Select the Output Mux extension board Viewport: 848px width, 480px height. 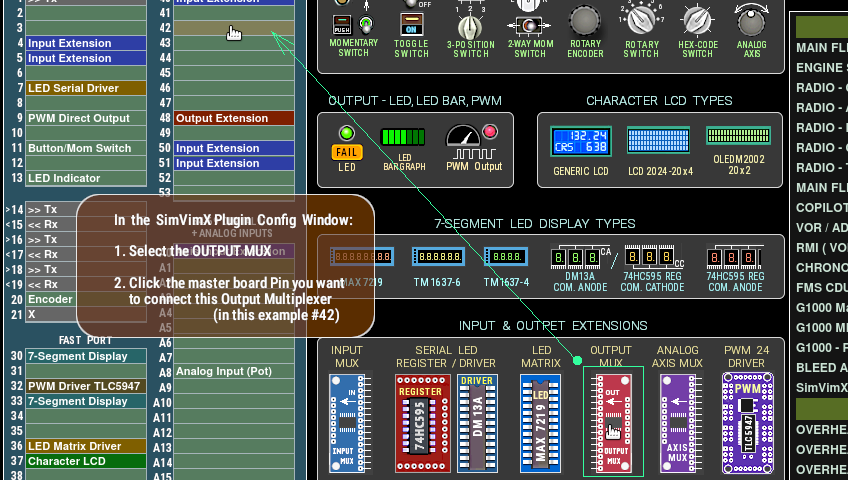tap(612, 421)
